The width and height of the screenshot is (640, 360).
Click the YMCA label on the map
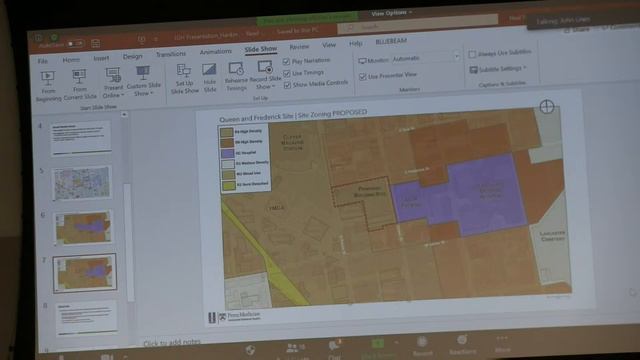coord(276,208)
